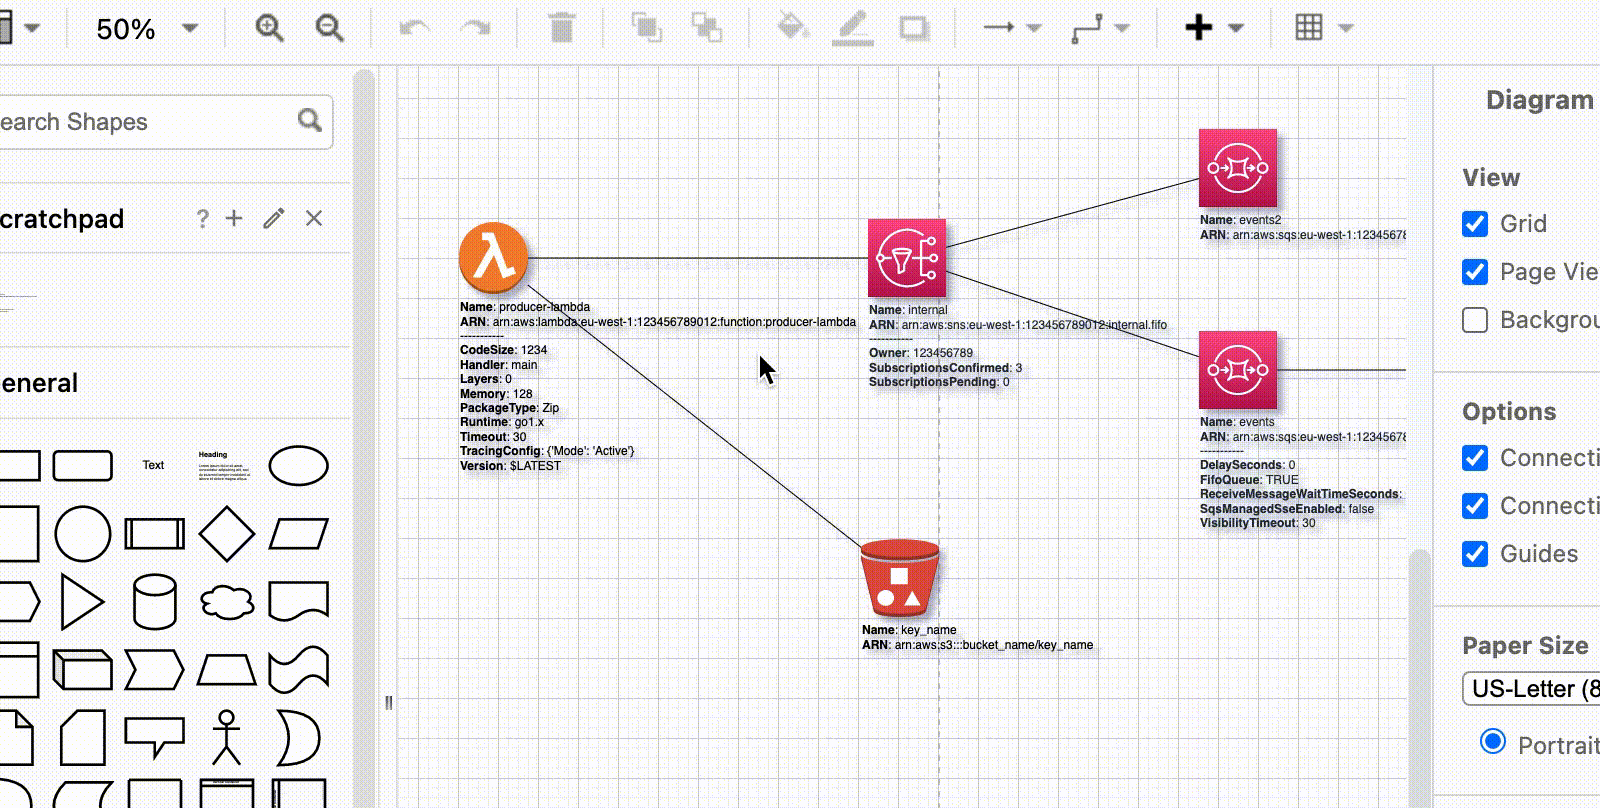Uncheck the Grid checkbox
The image size is (1600, 808).
[1475, 224]
